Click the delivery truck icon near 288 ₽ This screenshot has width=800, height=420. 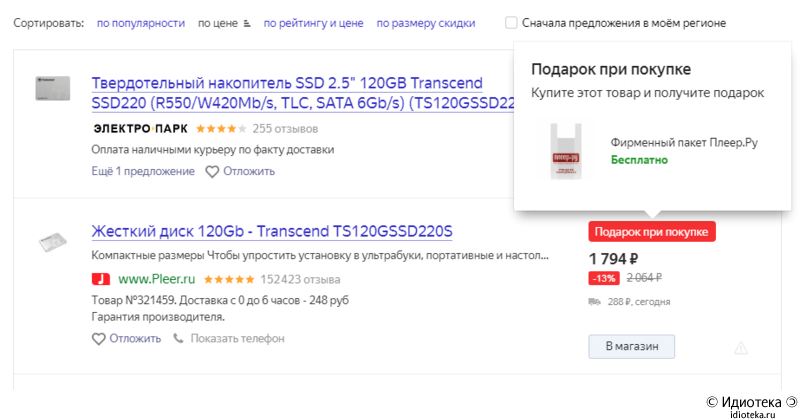(x=594, y=302)
